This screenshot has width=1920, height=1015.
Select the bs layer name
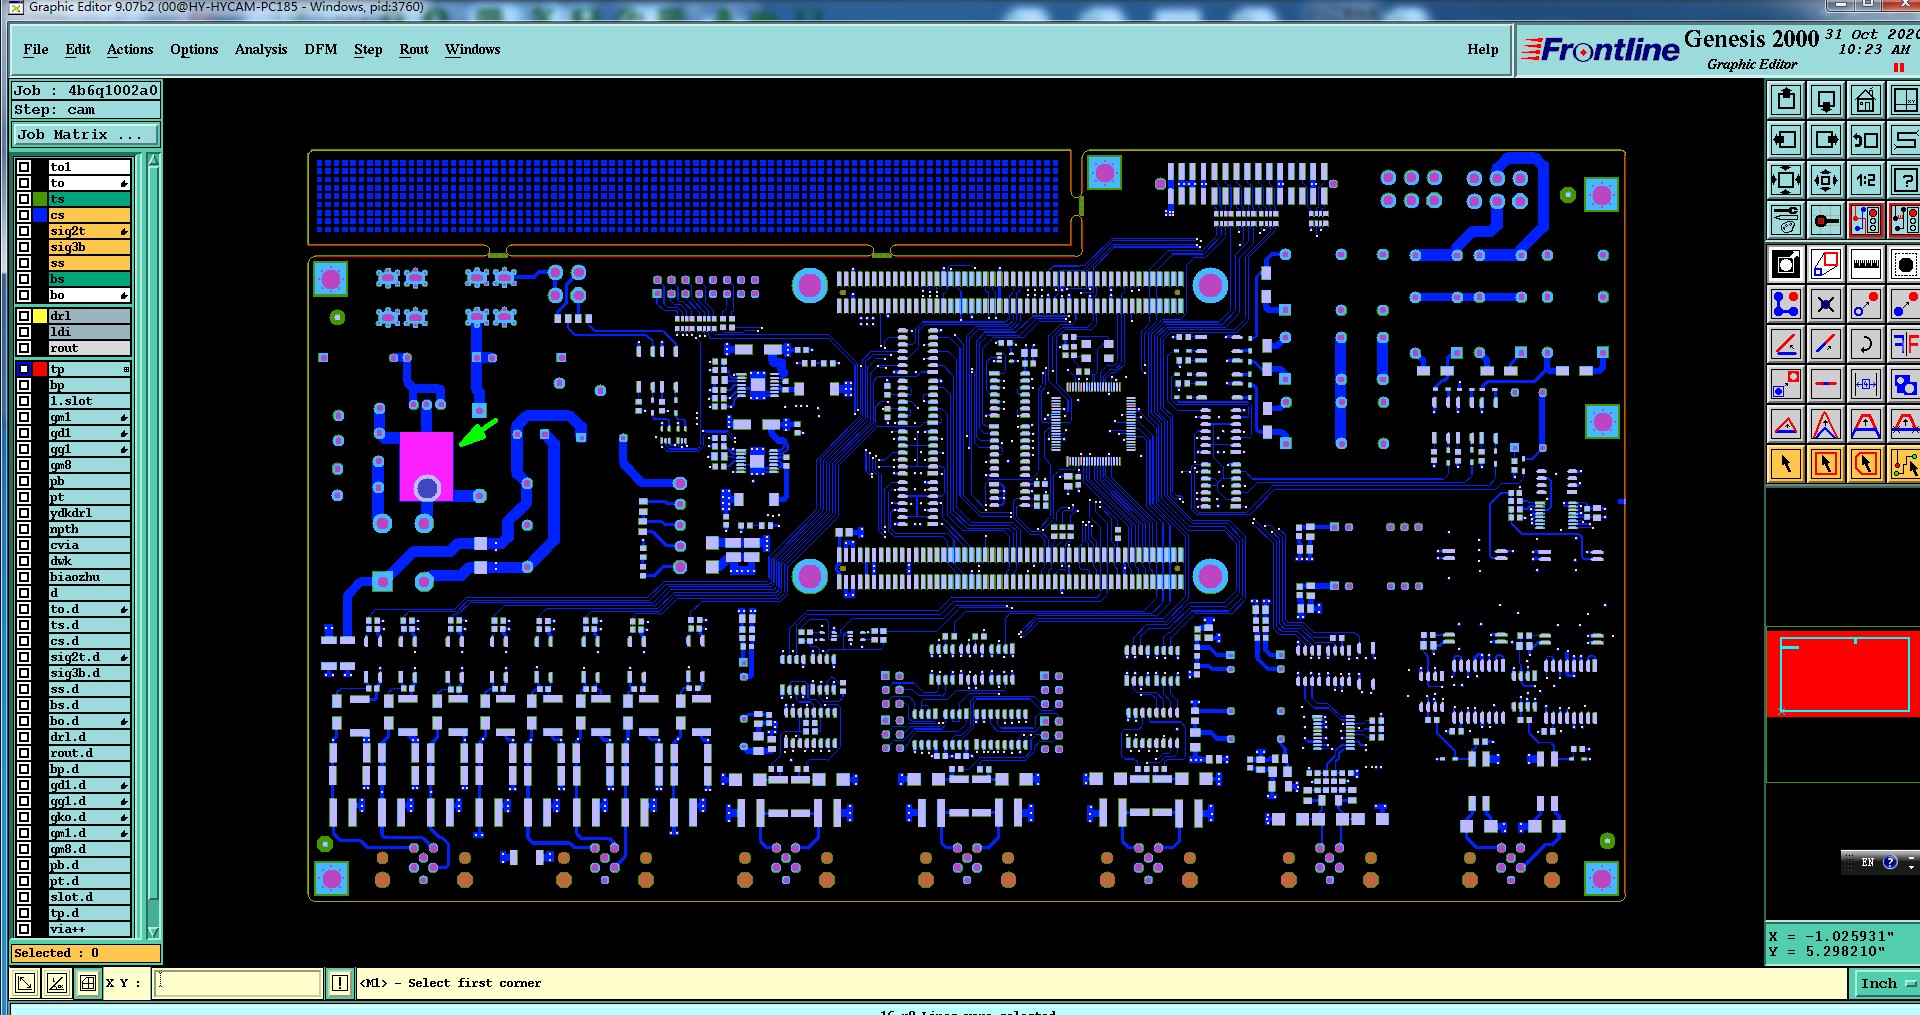[x=89, y=279]
